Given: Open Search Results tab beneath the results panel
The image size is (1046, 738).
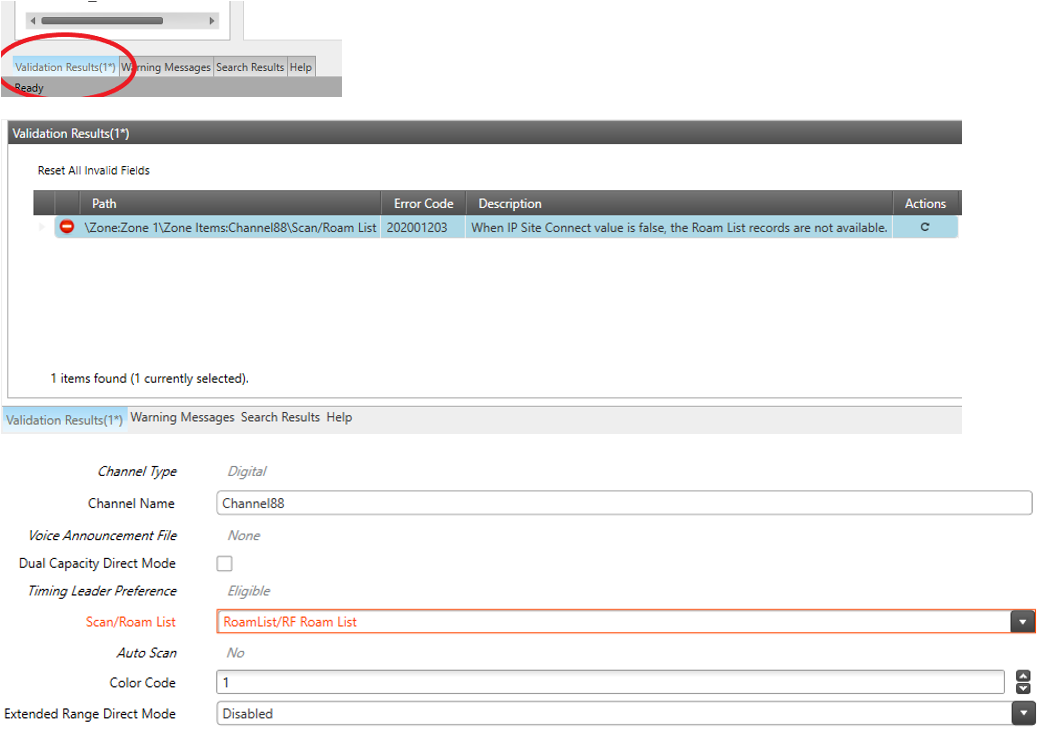Looking at the screenshot, I should coord(280,418).
